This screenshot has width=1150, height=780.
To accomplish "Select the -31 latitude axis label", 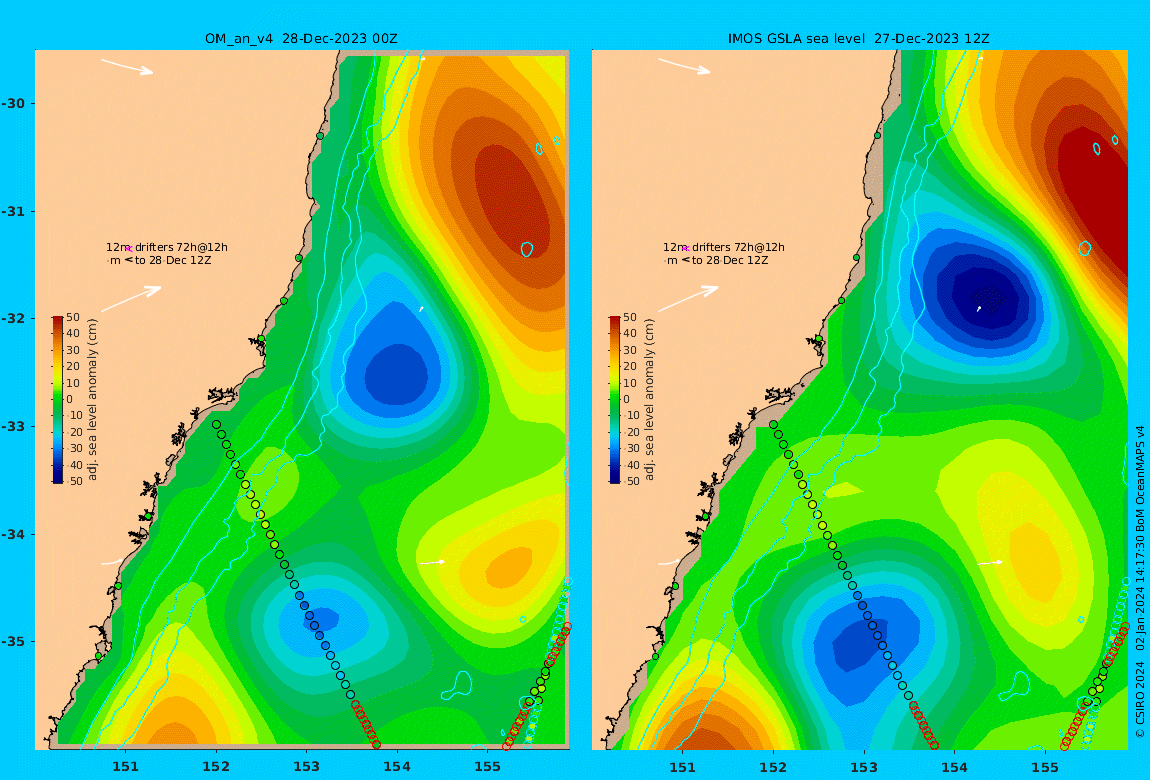I will pyautogui.click(x=13, y=211).
